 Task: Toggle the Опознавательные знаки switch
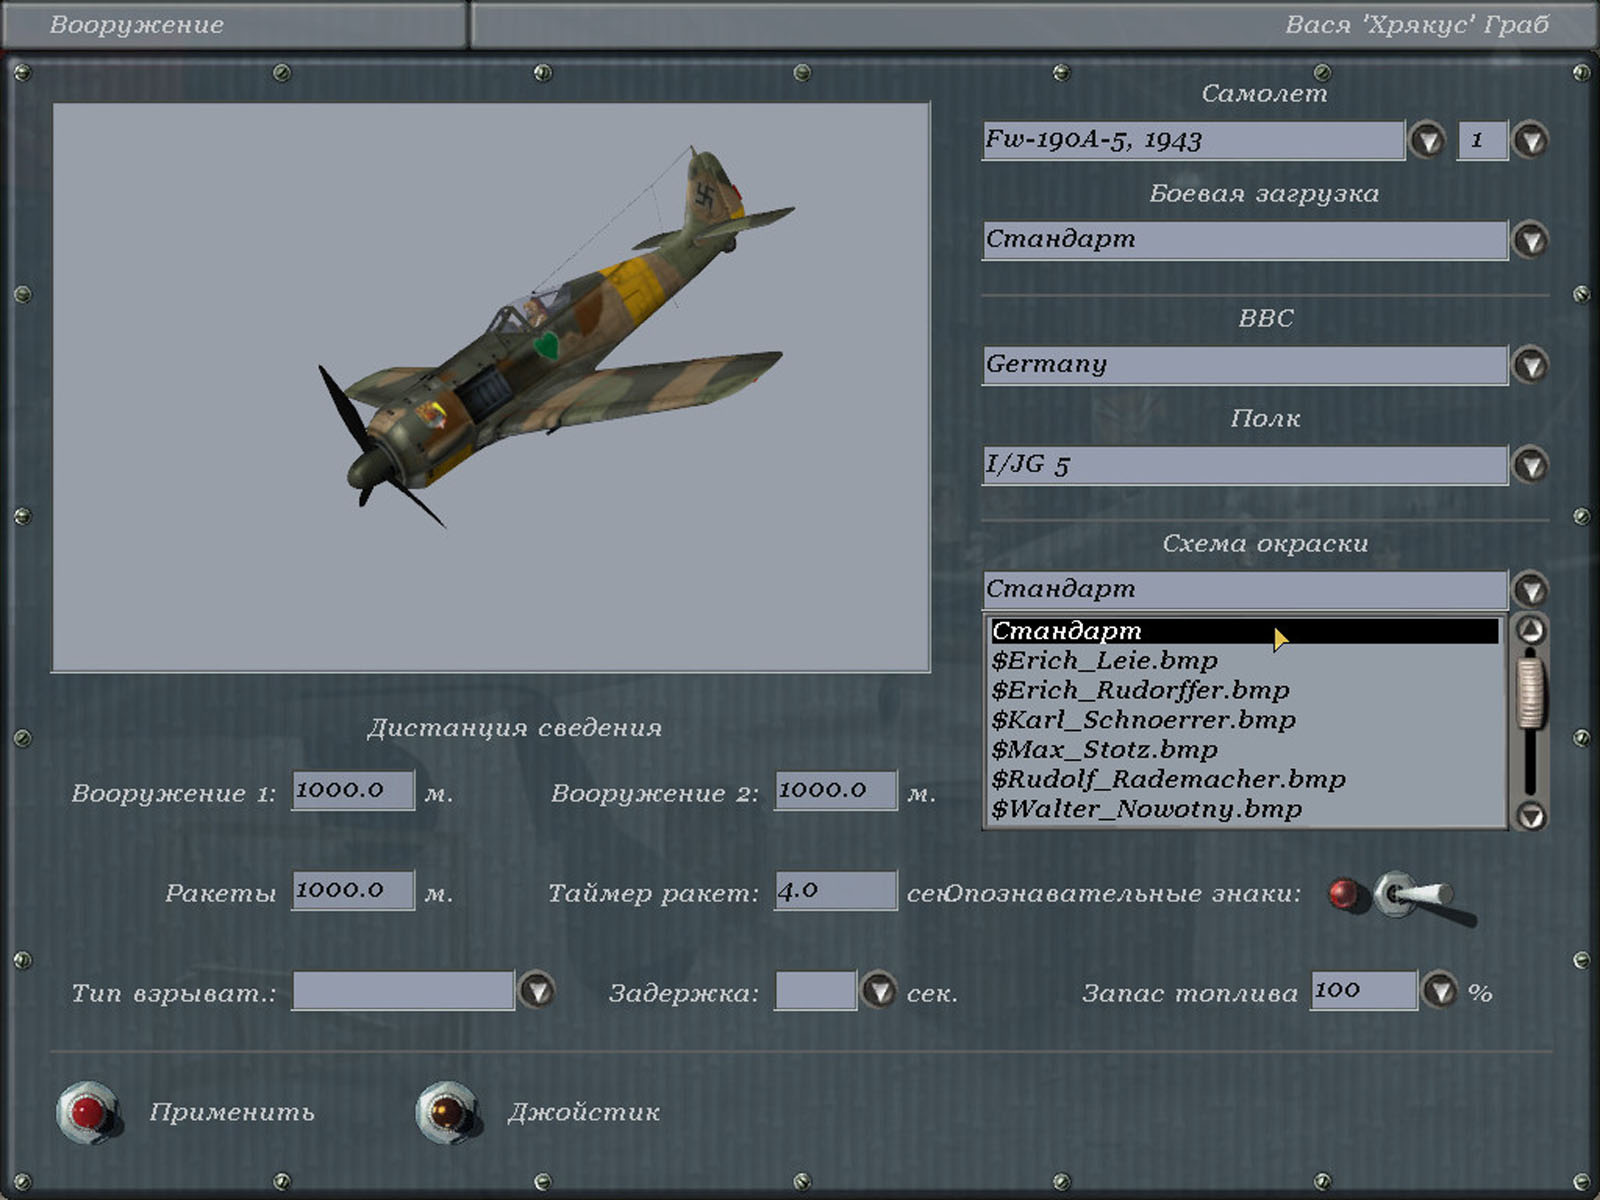coord(1412,894)
